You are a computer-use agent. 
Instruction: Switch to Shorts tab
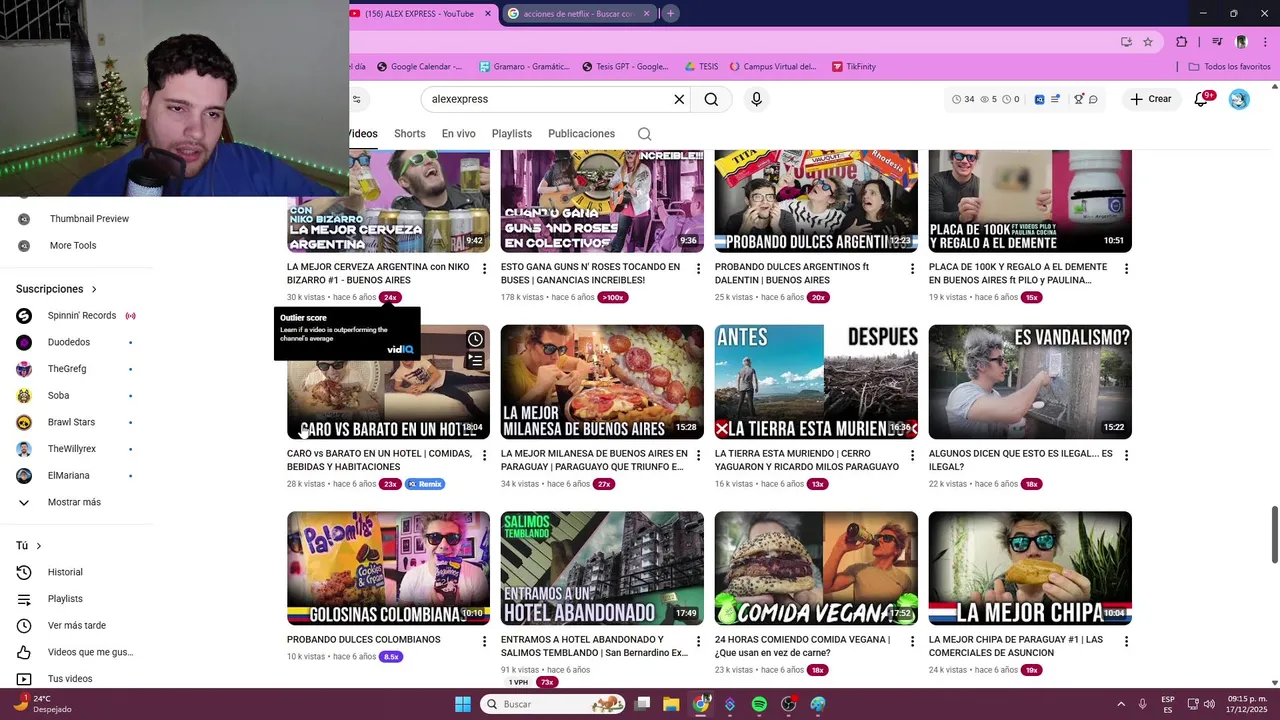pos(409,134)
